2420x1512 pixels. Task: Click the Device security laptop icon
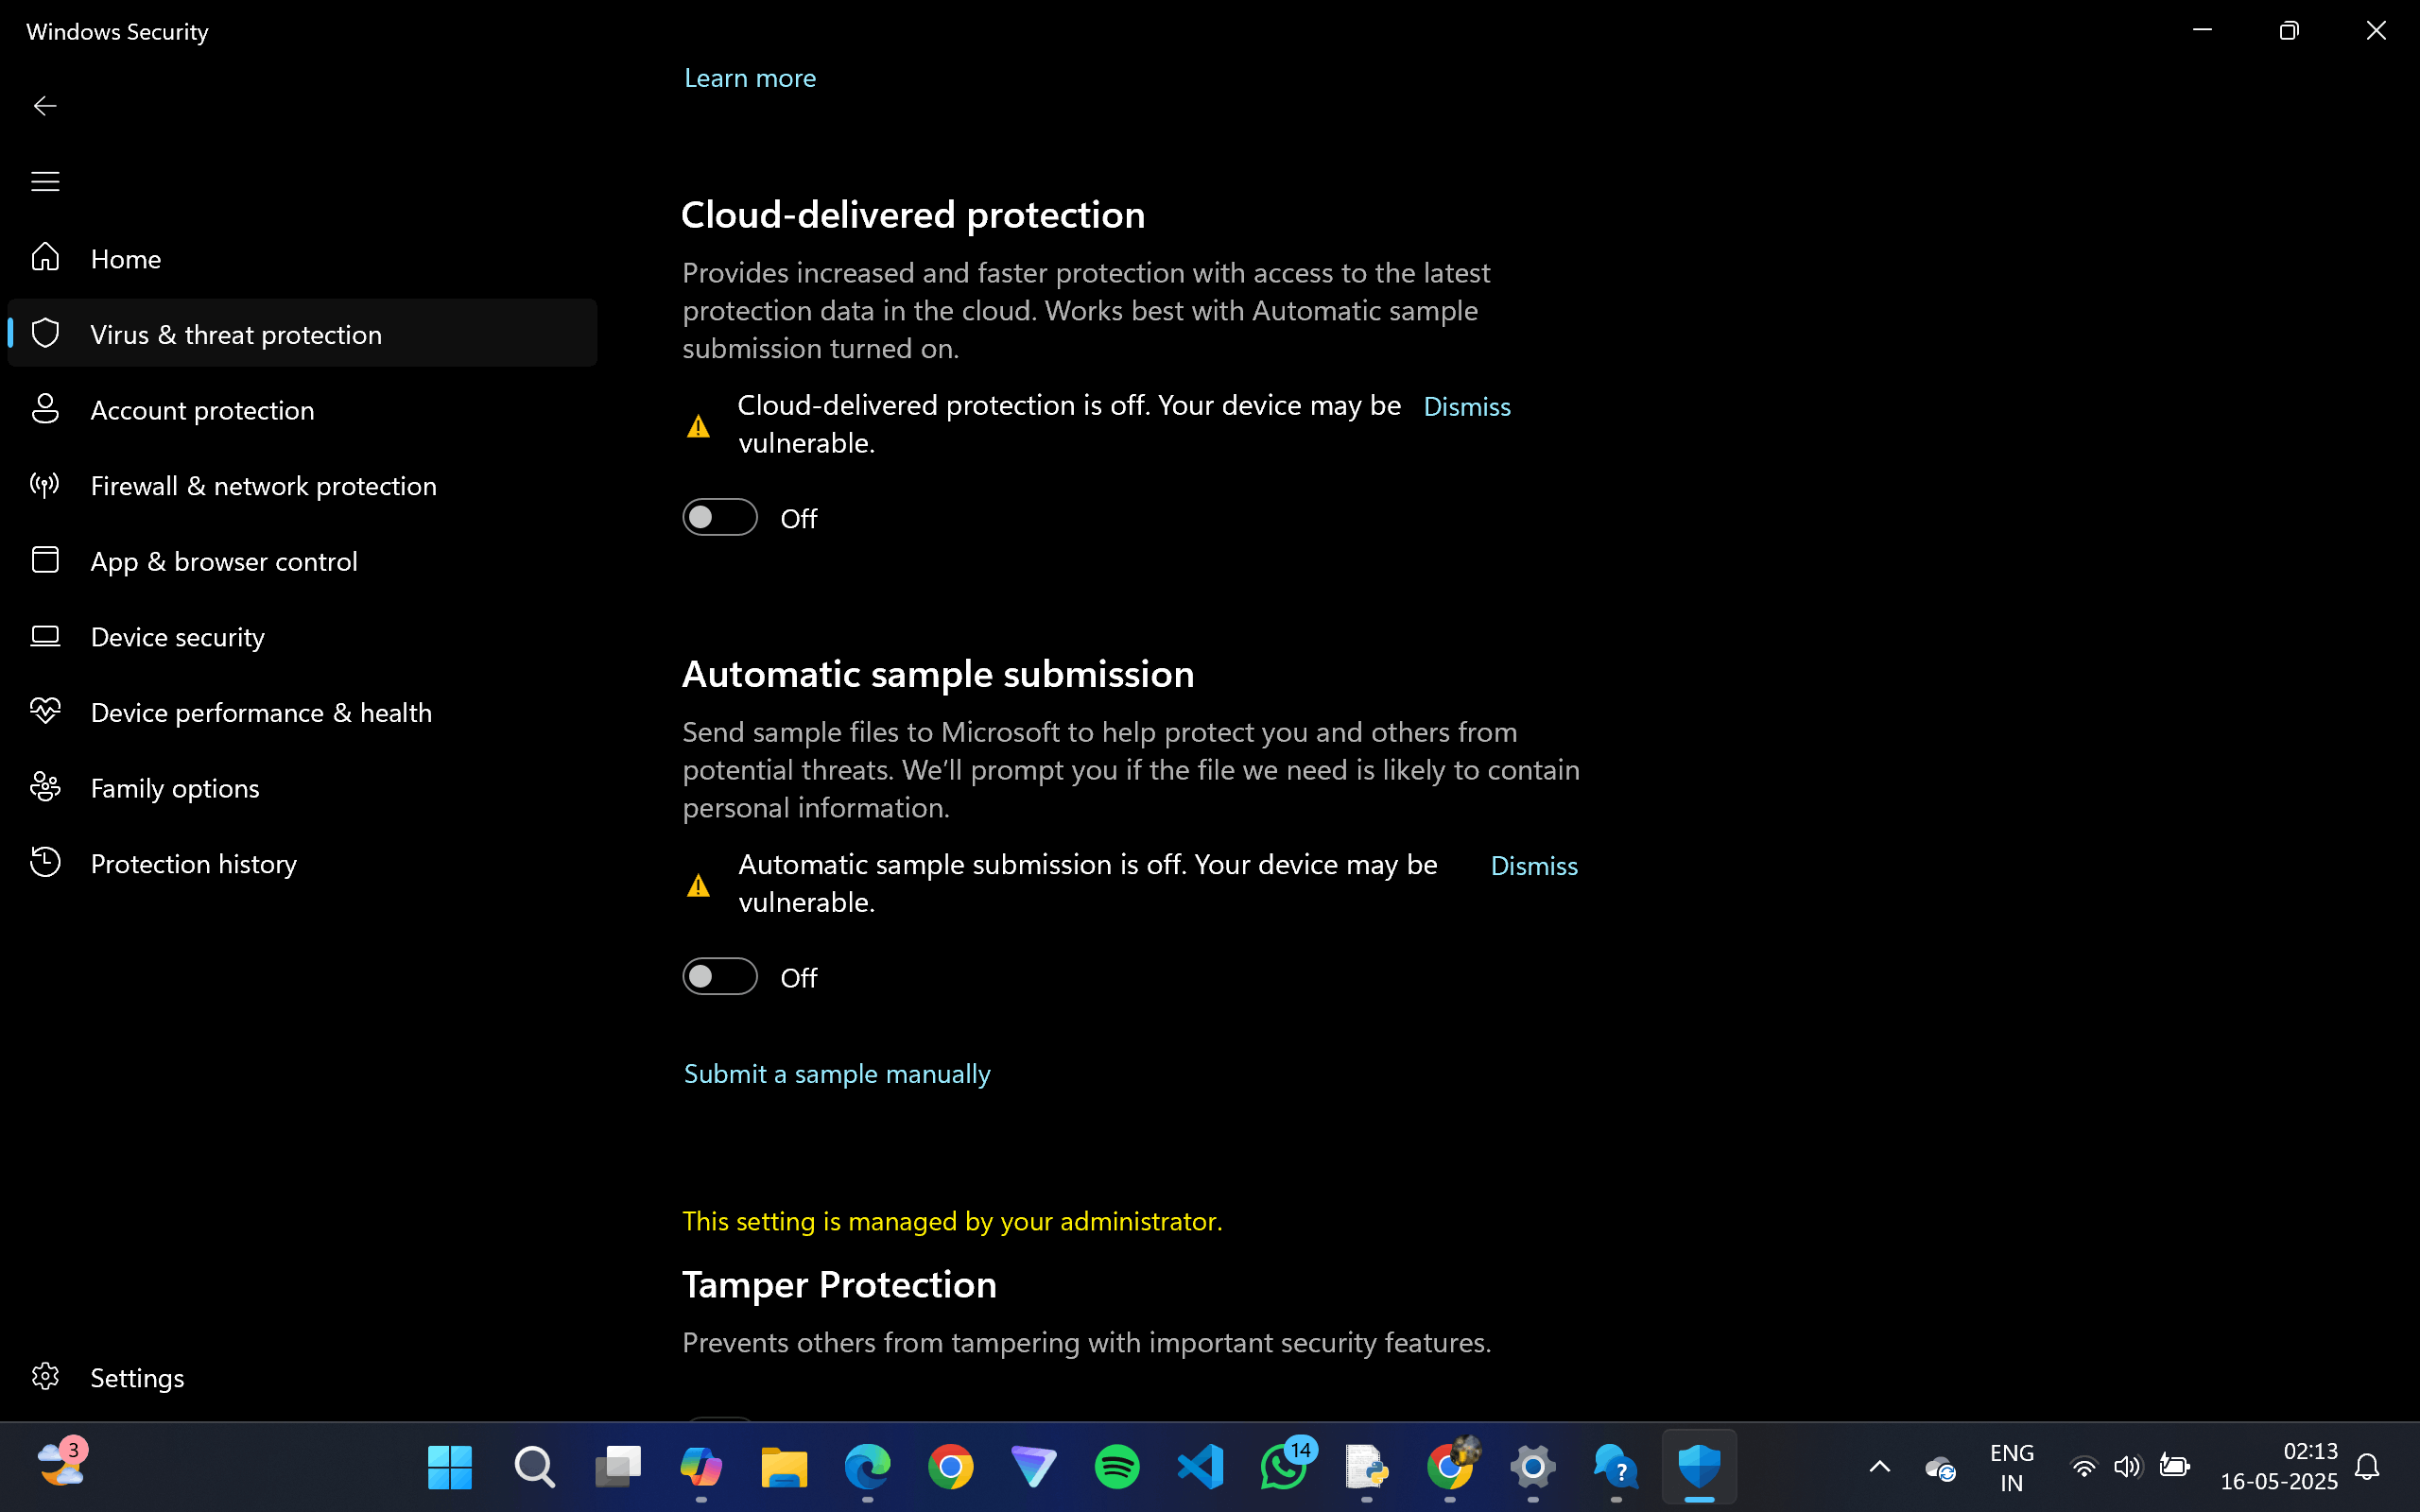pyautogui.click(x=45, y=636)
